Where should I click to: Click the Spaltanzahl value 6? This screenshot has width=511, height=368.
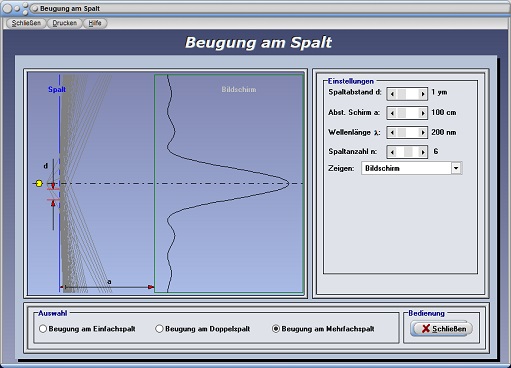[x=436, y=151]
